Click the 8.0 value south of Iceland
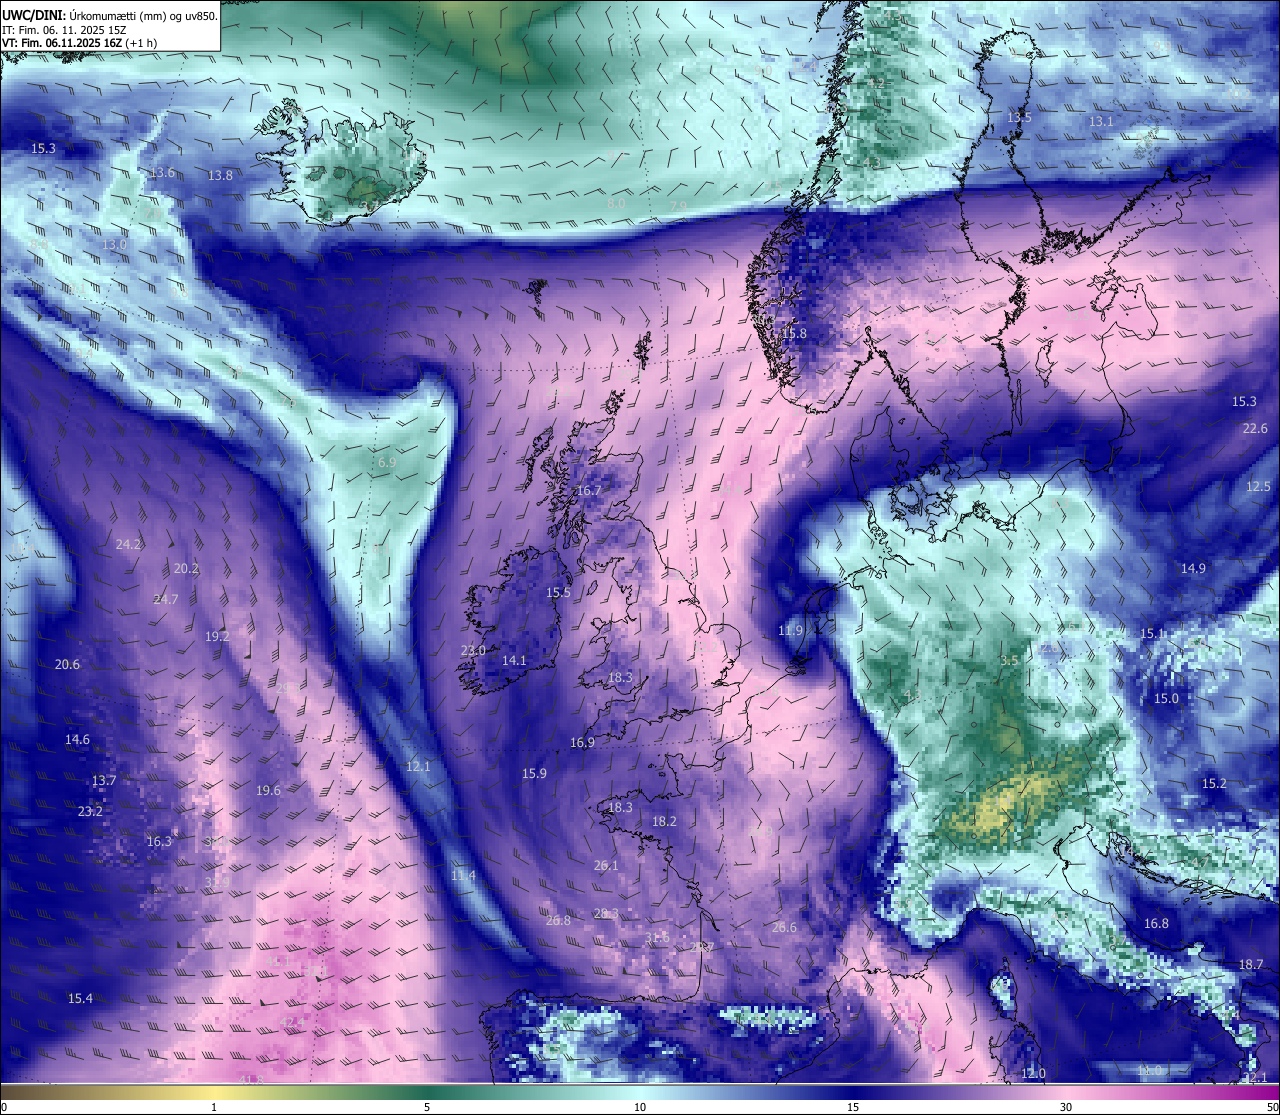 coord(617,204)
